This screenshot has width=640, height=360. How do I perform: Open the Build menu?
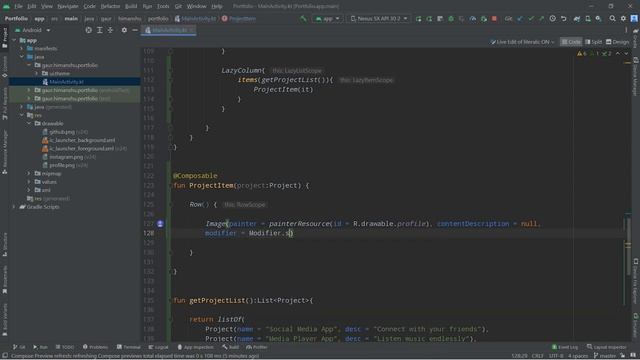click(x=131, y=6)
